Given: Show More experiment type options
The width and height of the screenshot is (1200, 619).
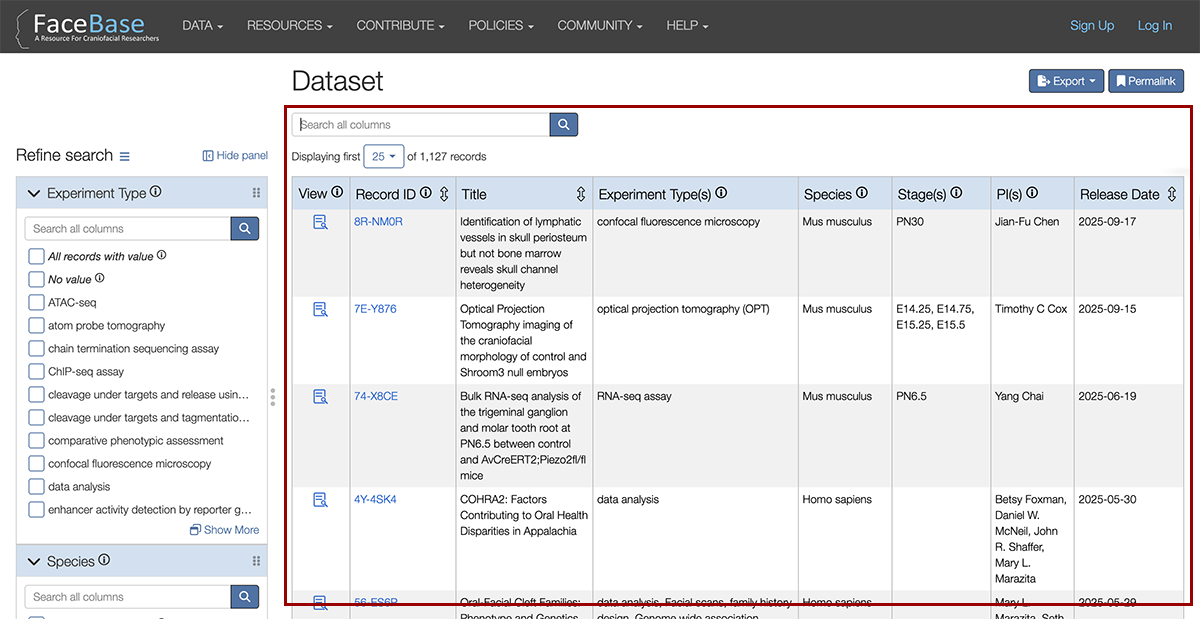Looking at the screenshot, I should point(224,529).
